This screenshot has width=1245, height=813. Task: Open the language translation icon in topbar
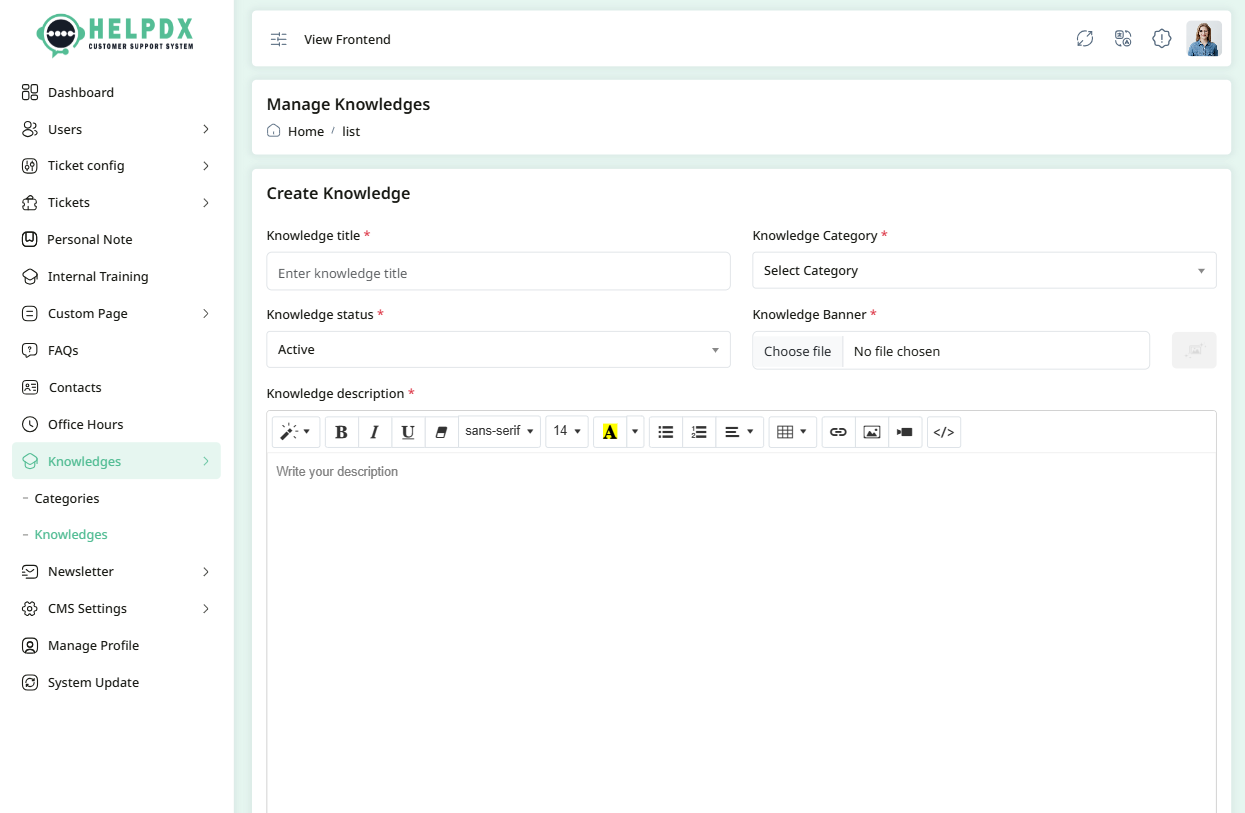pos(1122,38)
